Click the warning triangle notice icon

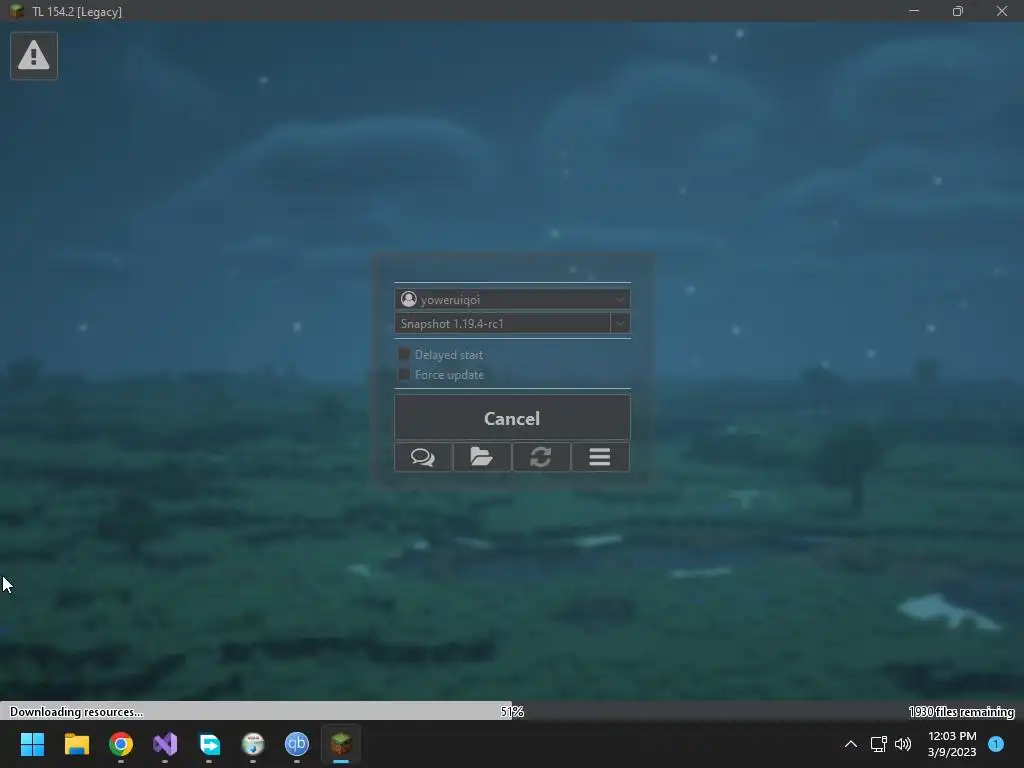tap(34, 56)
